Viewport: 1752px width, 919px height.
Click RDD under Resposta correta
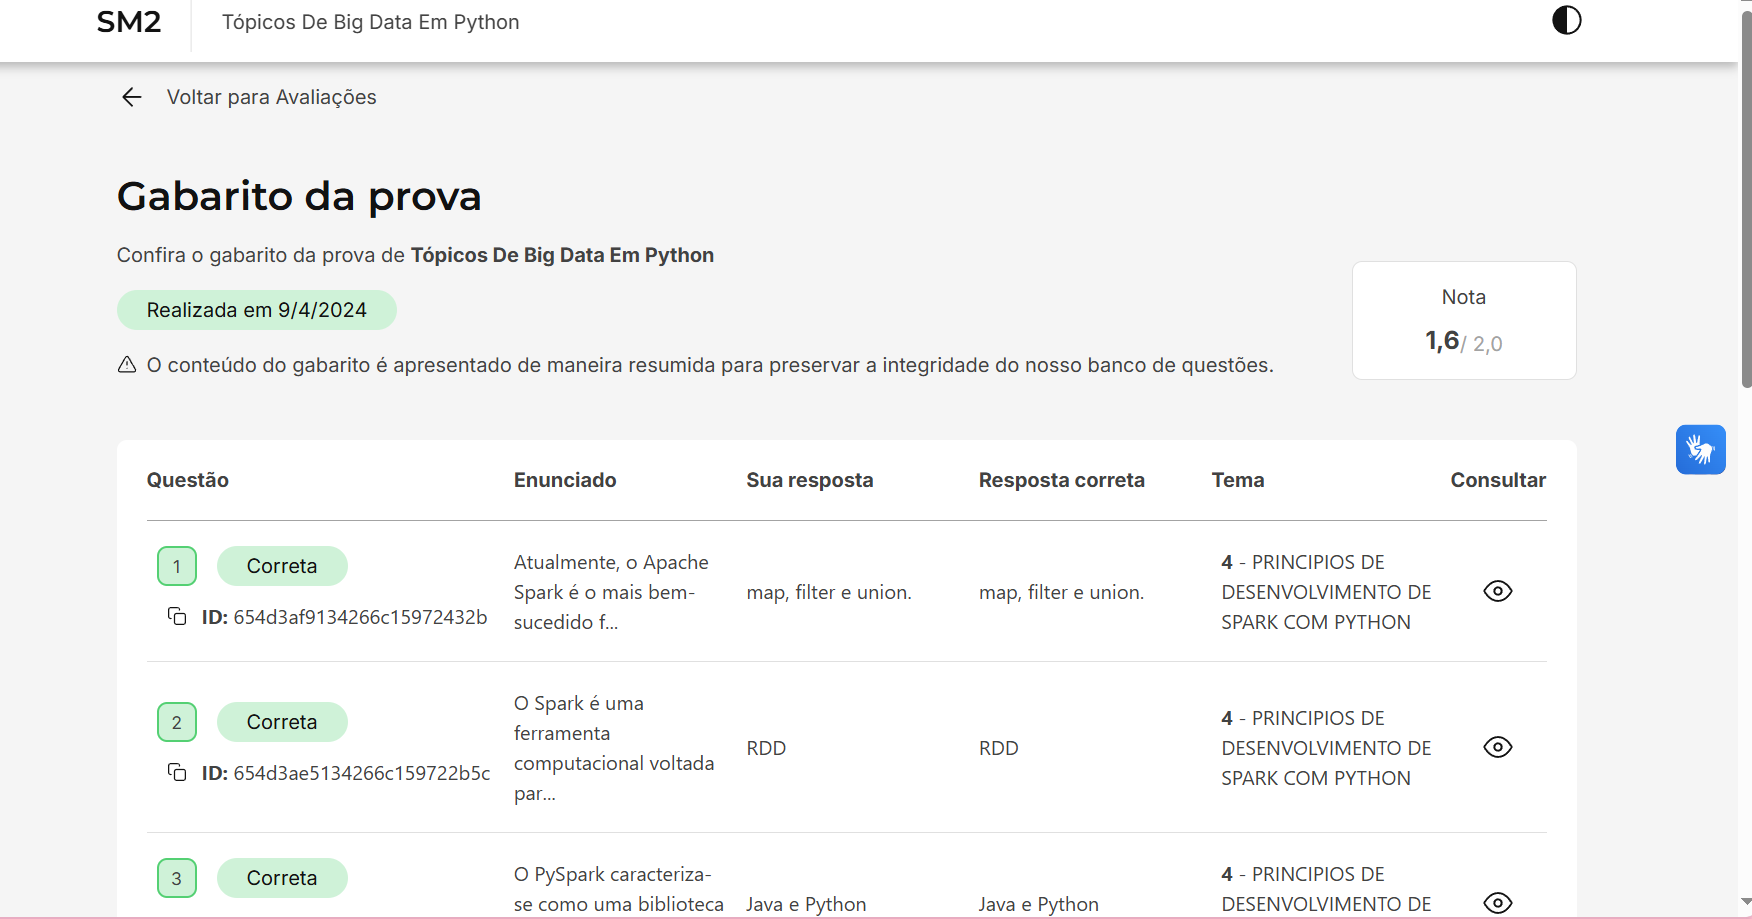coord(999,748)
